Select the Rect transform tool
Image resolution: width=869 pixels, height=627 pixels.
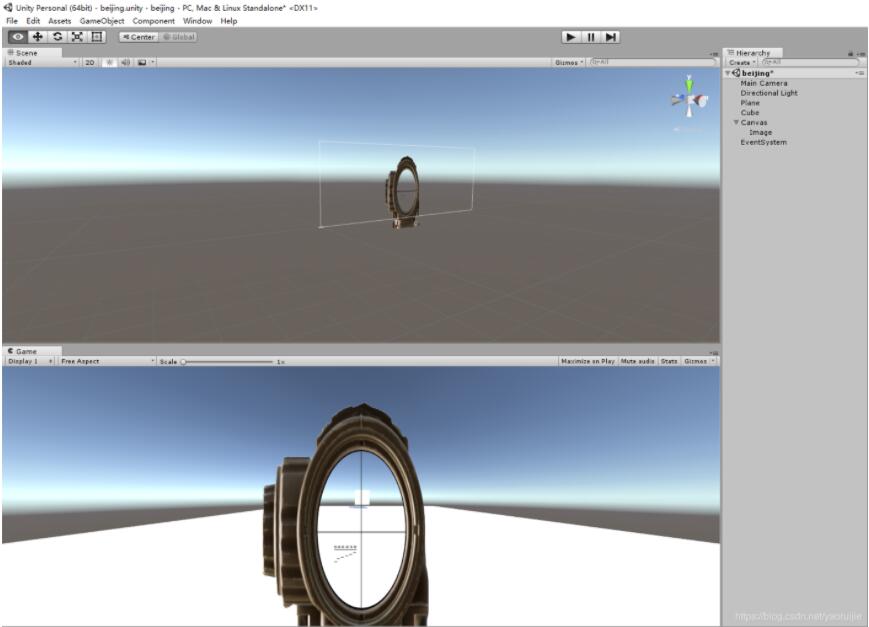coord(97,37)
